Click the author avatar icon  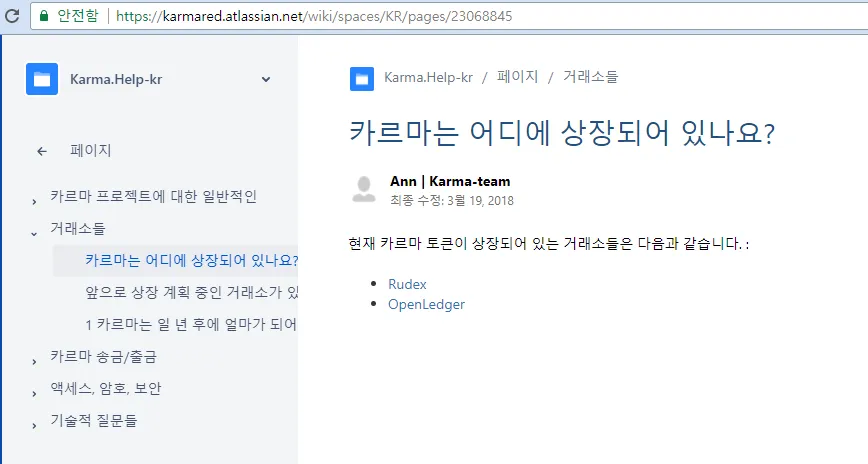tap(364, 189)
